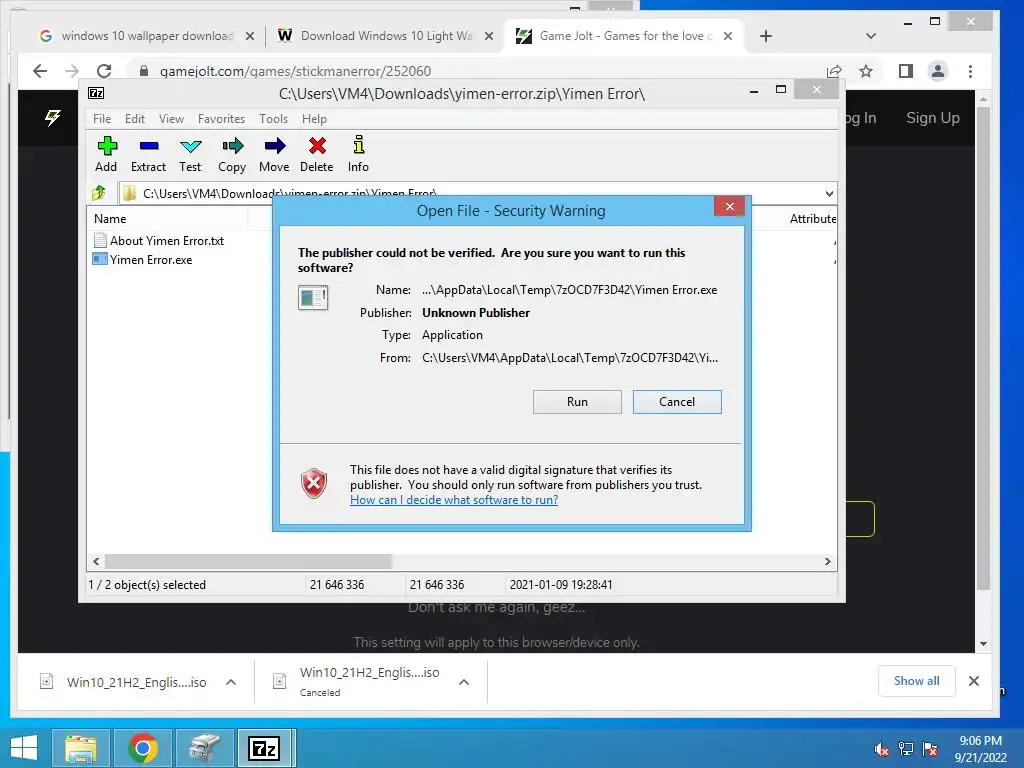1024x768 pixels.
Task: Open the File menu in 7-Zip
Action: 102,119
